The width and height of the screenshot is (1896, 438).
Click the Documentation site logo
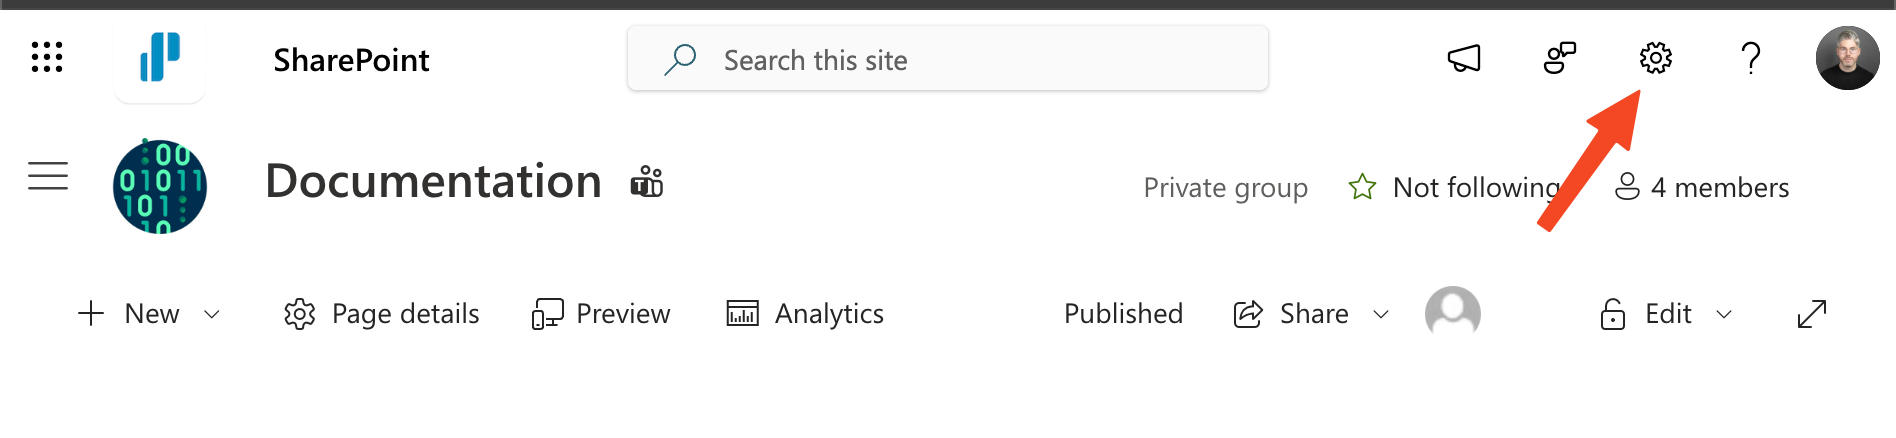160,186
